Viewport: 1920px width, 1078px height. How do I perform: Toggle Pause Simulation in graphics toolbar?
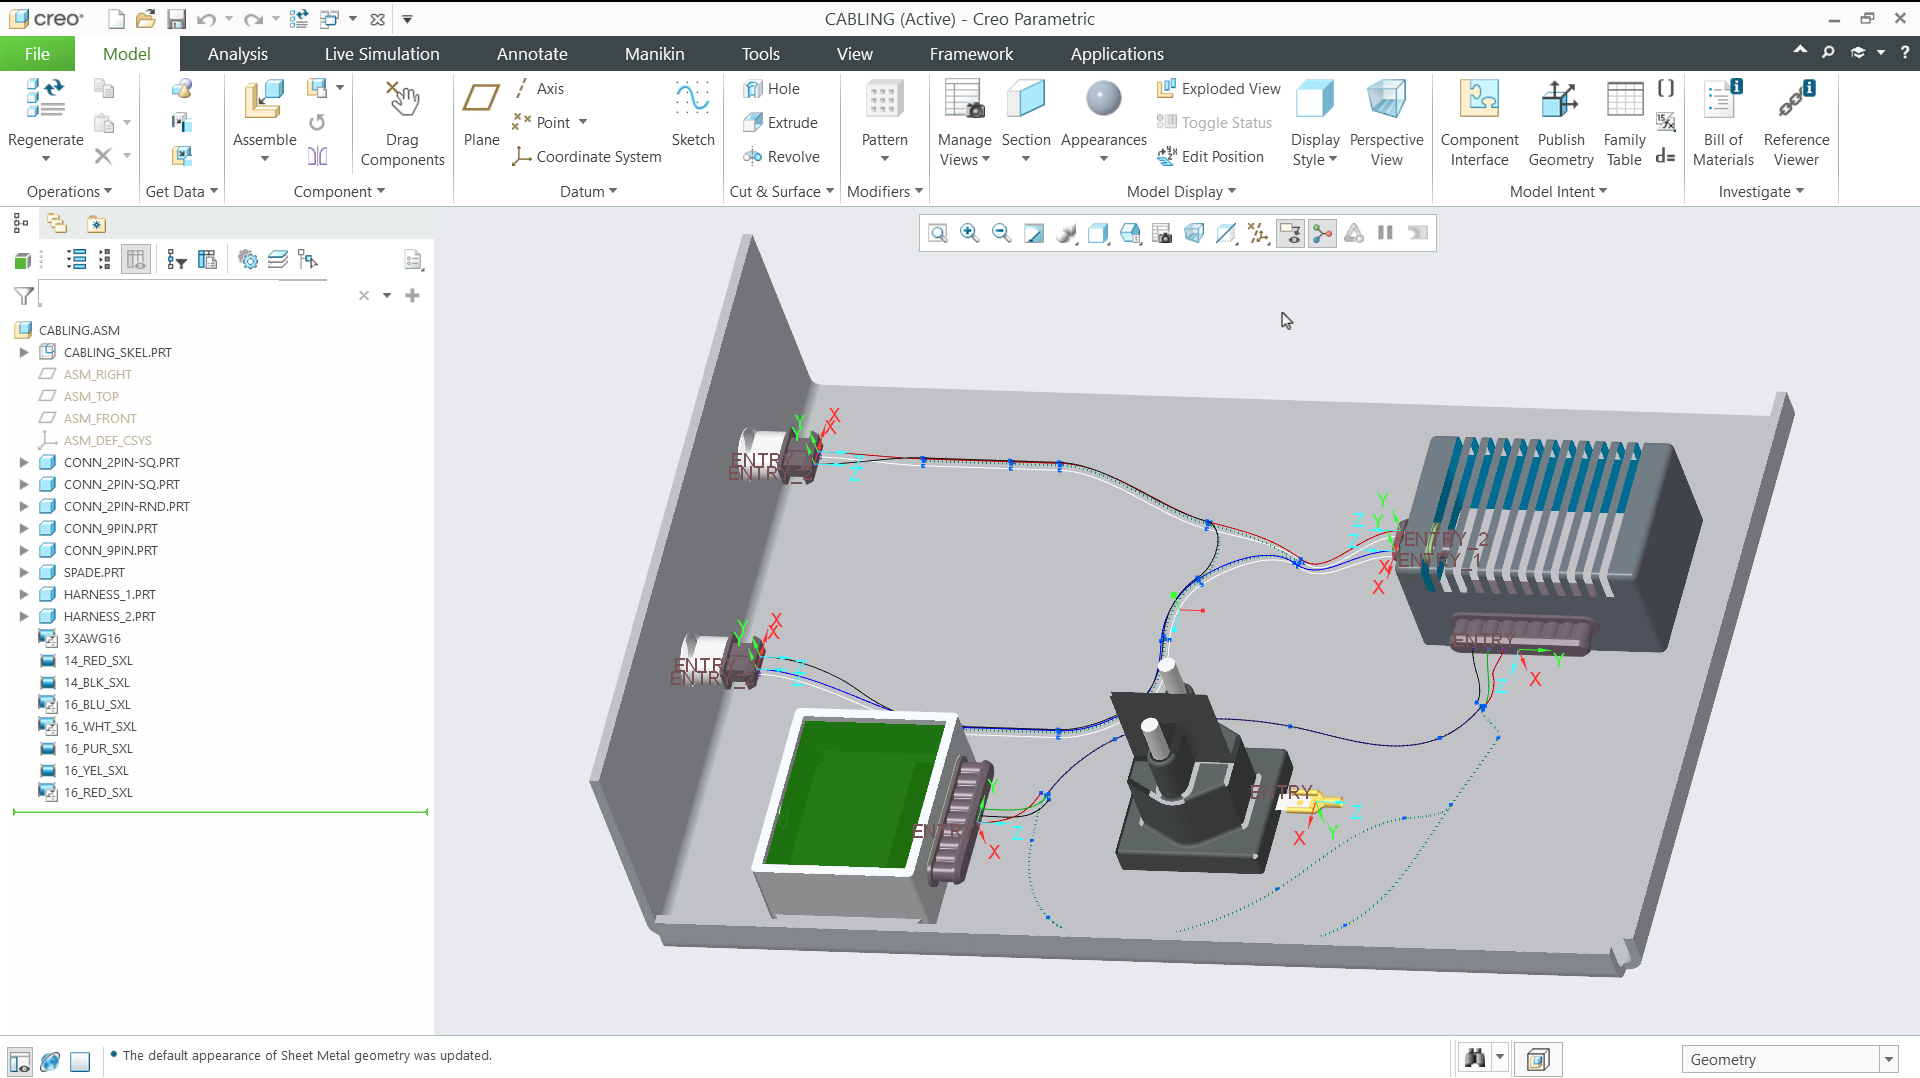pyautogui.click(x=1385, y=233)
